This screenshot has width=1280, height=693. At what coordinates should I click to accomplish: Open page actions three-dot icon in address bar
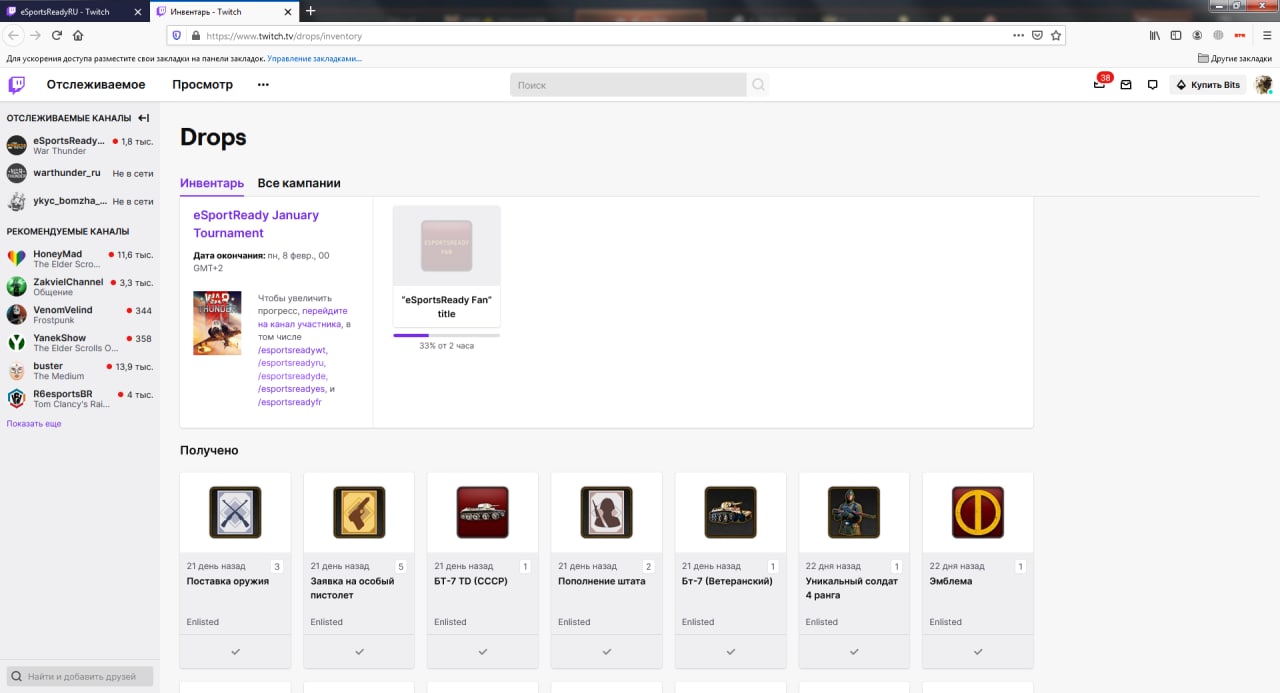[x=1018, y=35]
